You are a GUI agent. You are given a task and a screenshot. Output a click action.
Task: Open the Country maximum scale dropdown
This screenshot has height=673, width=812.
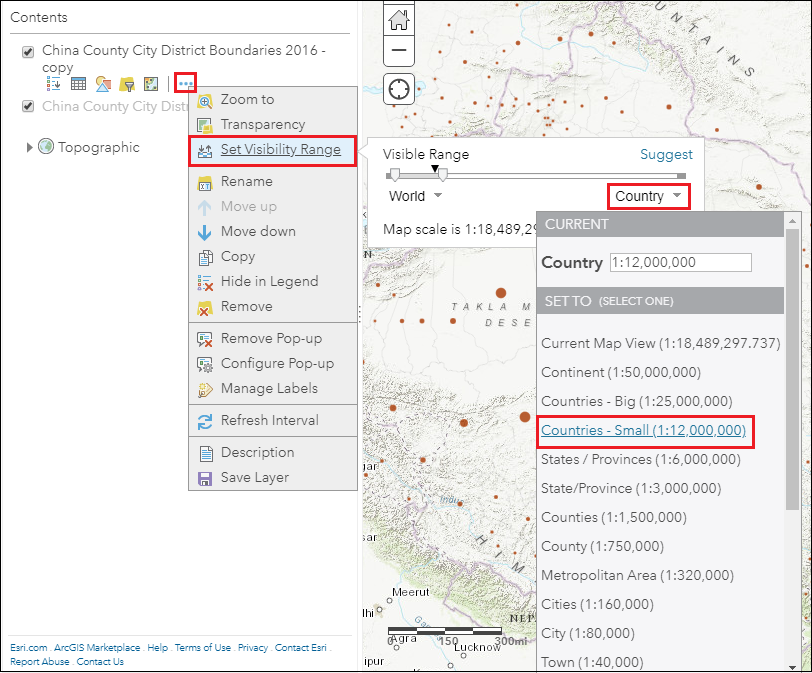pyautogui.click(x=648, y=197)
